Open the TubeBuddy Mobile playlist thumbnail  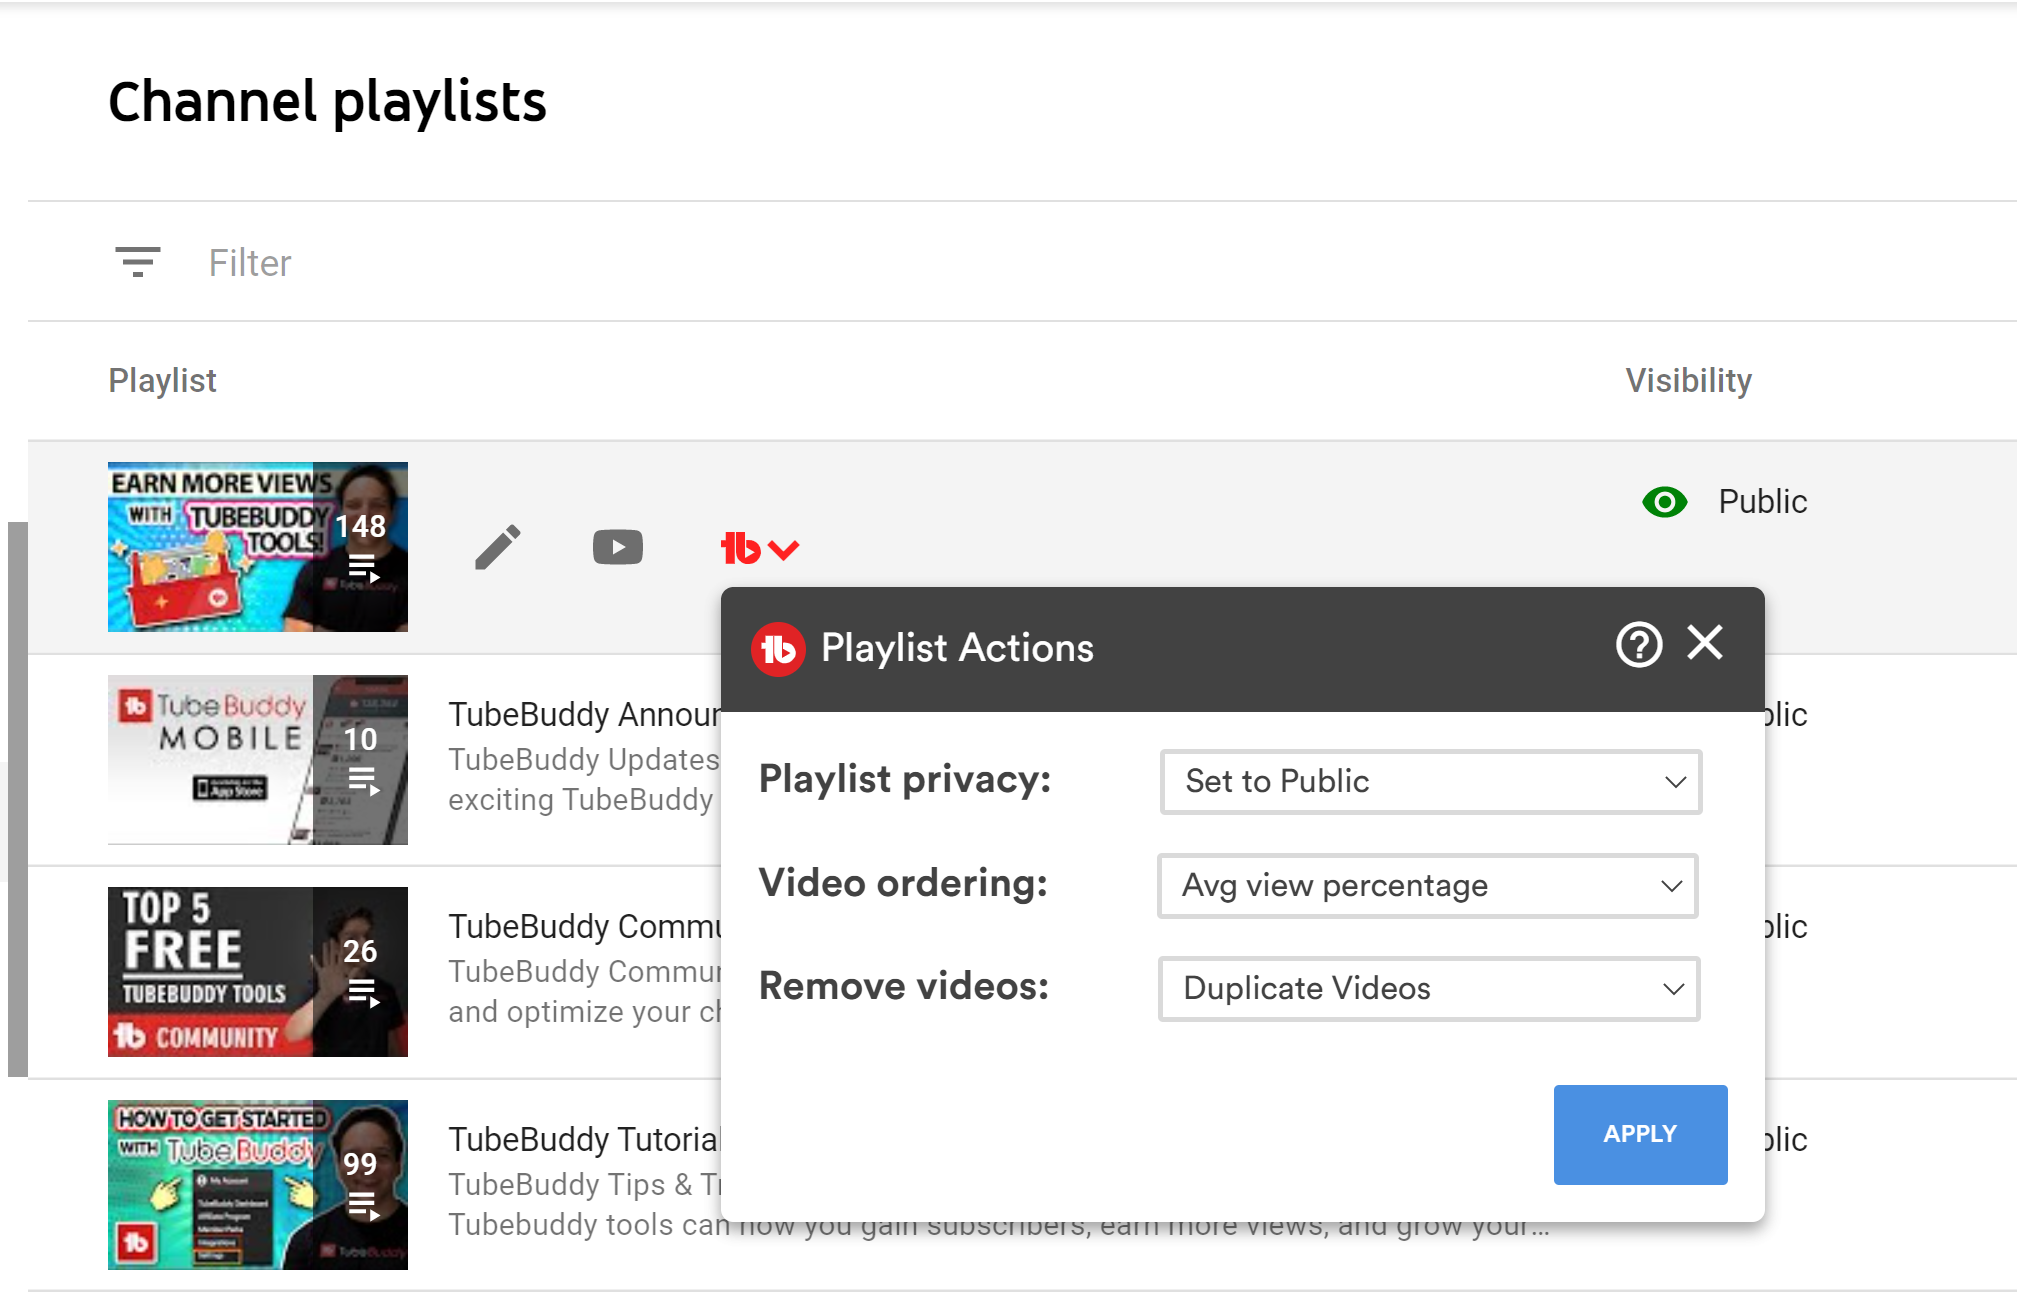pyautogui.click(x=257, y=760)
